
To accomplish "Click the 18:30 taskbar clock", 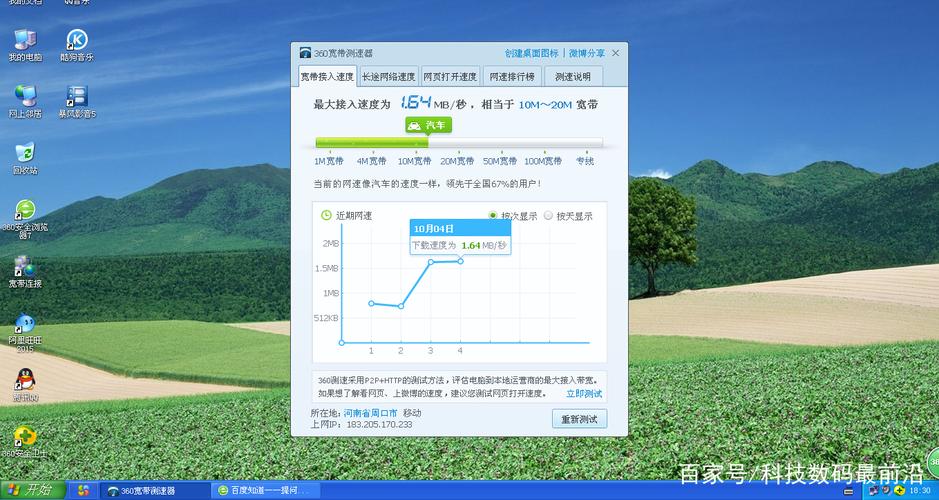I will pos(919,490).
